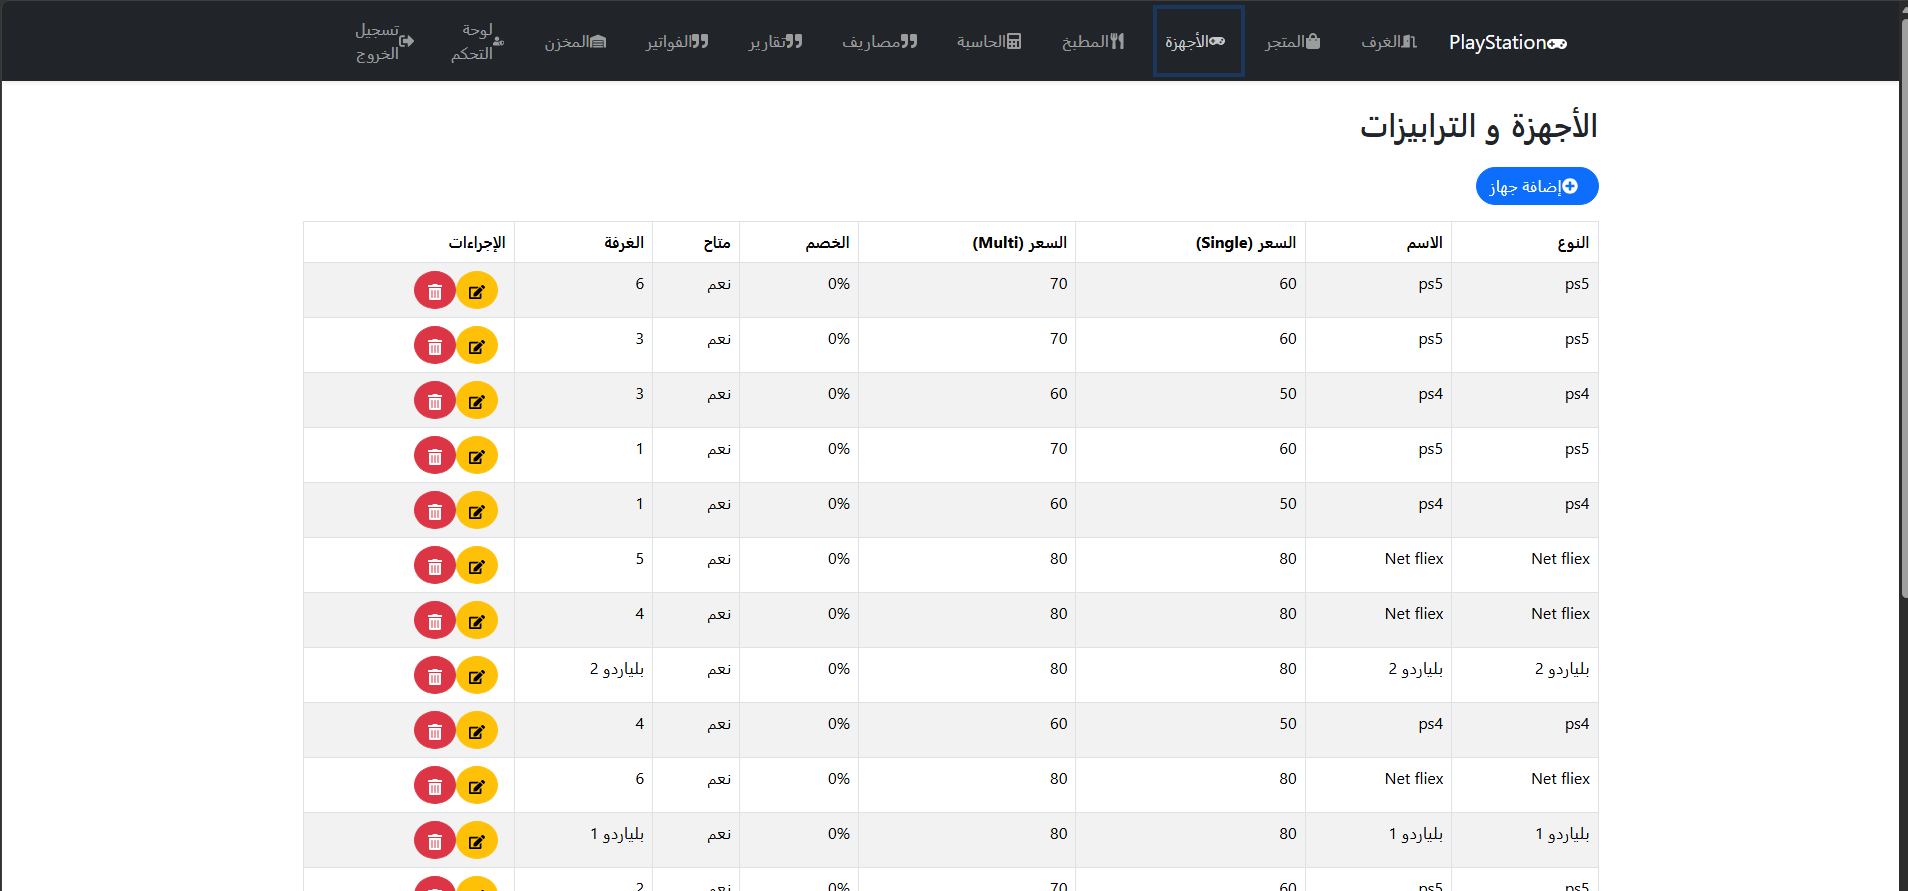Go to مصاريف expenses page

(x=880, y=41)
